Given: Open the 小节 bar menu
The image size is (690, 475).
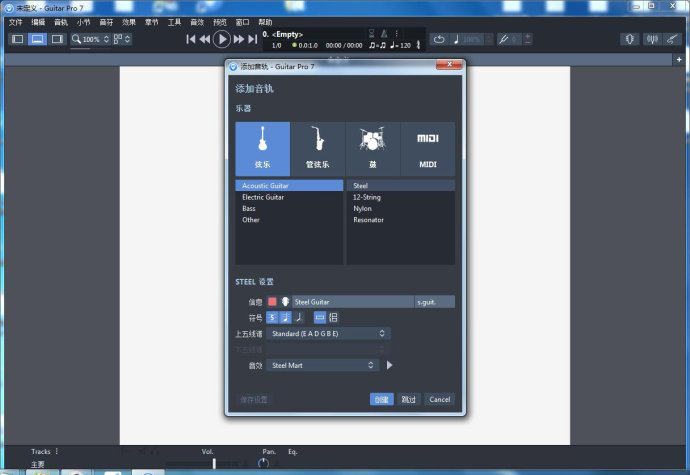Looking at the screenshot, I should (84, 22).
